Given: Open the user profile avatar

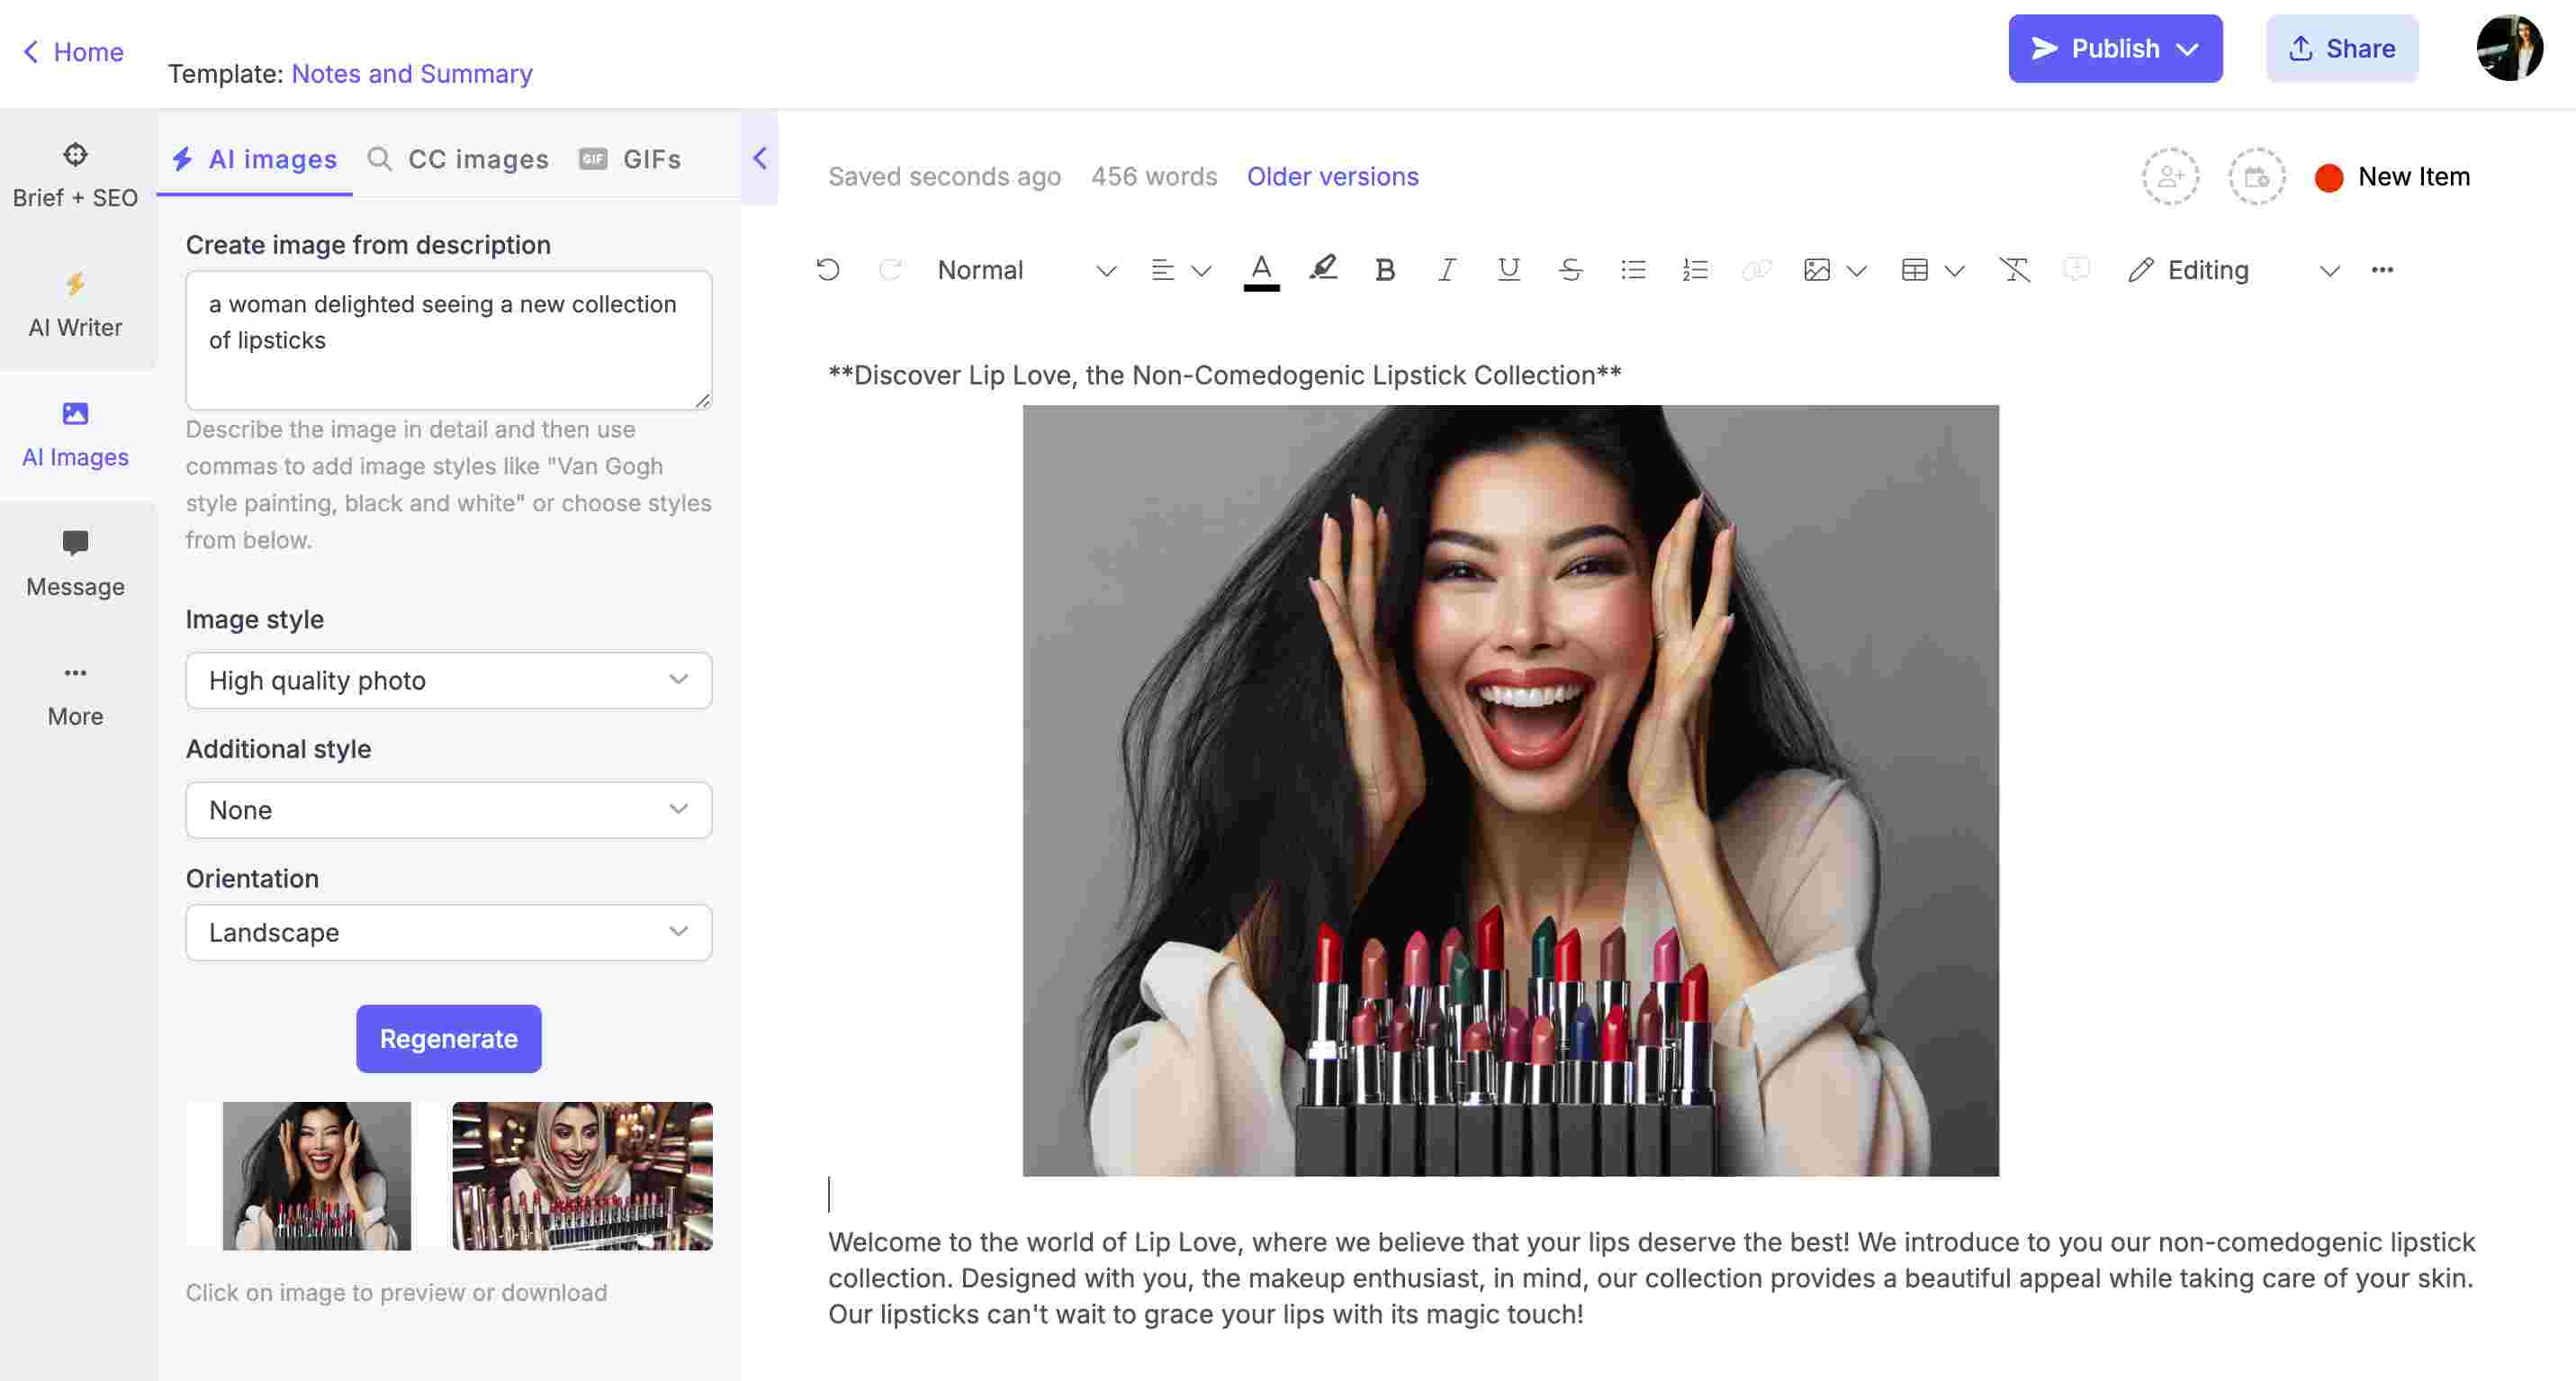Looking at the screenshot, I should [2510, 48].
